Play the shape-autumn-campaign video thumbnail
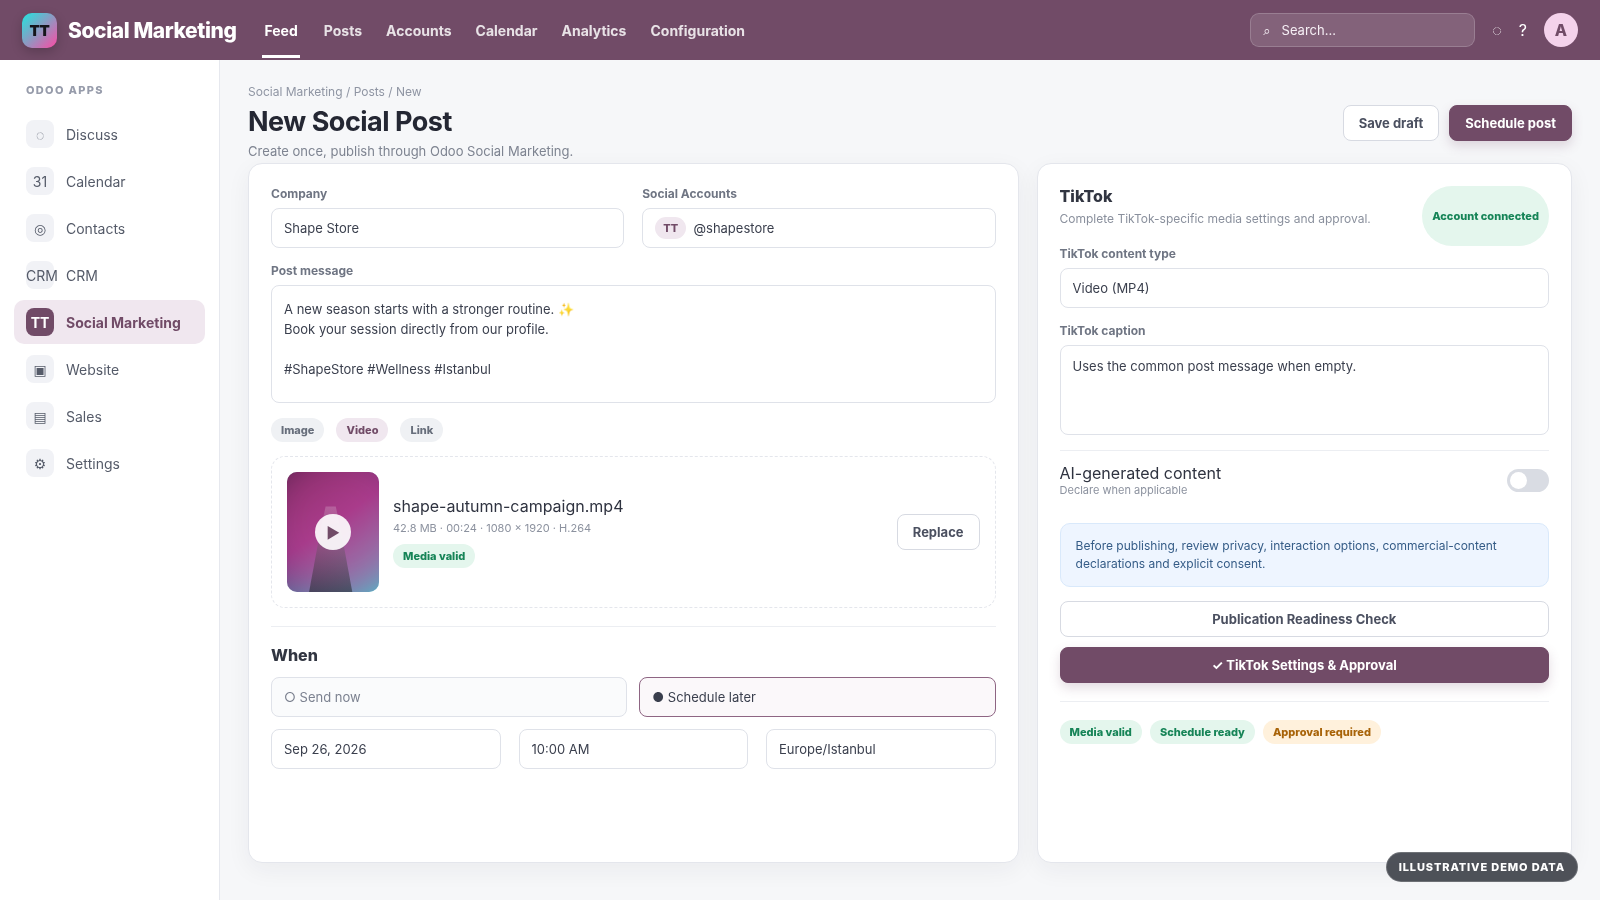Viewport: 1600px width, 900px height. click(x=333, y=532)
